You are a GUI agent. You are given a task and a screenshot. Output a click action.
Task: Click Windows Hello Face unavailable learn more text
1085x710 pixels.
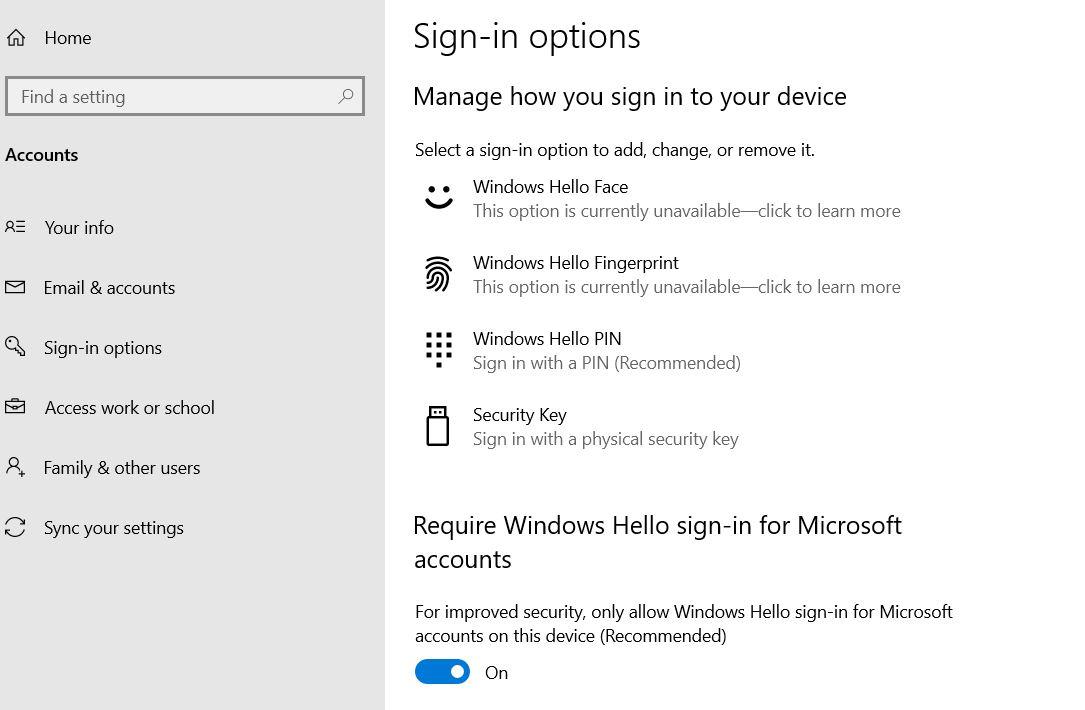pyautogui.click(x=686, y=211)
